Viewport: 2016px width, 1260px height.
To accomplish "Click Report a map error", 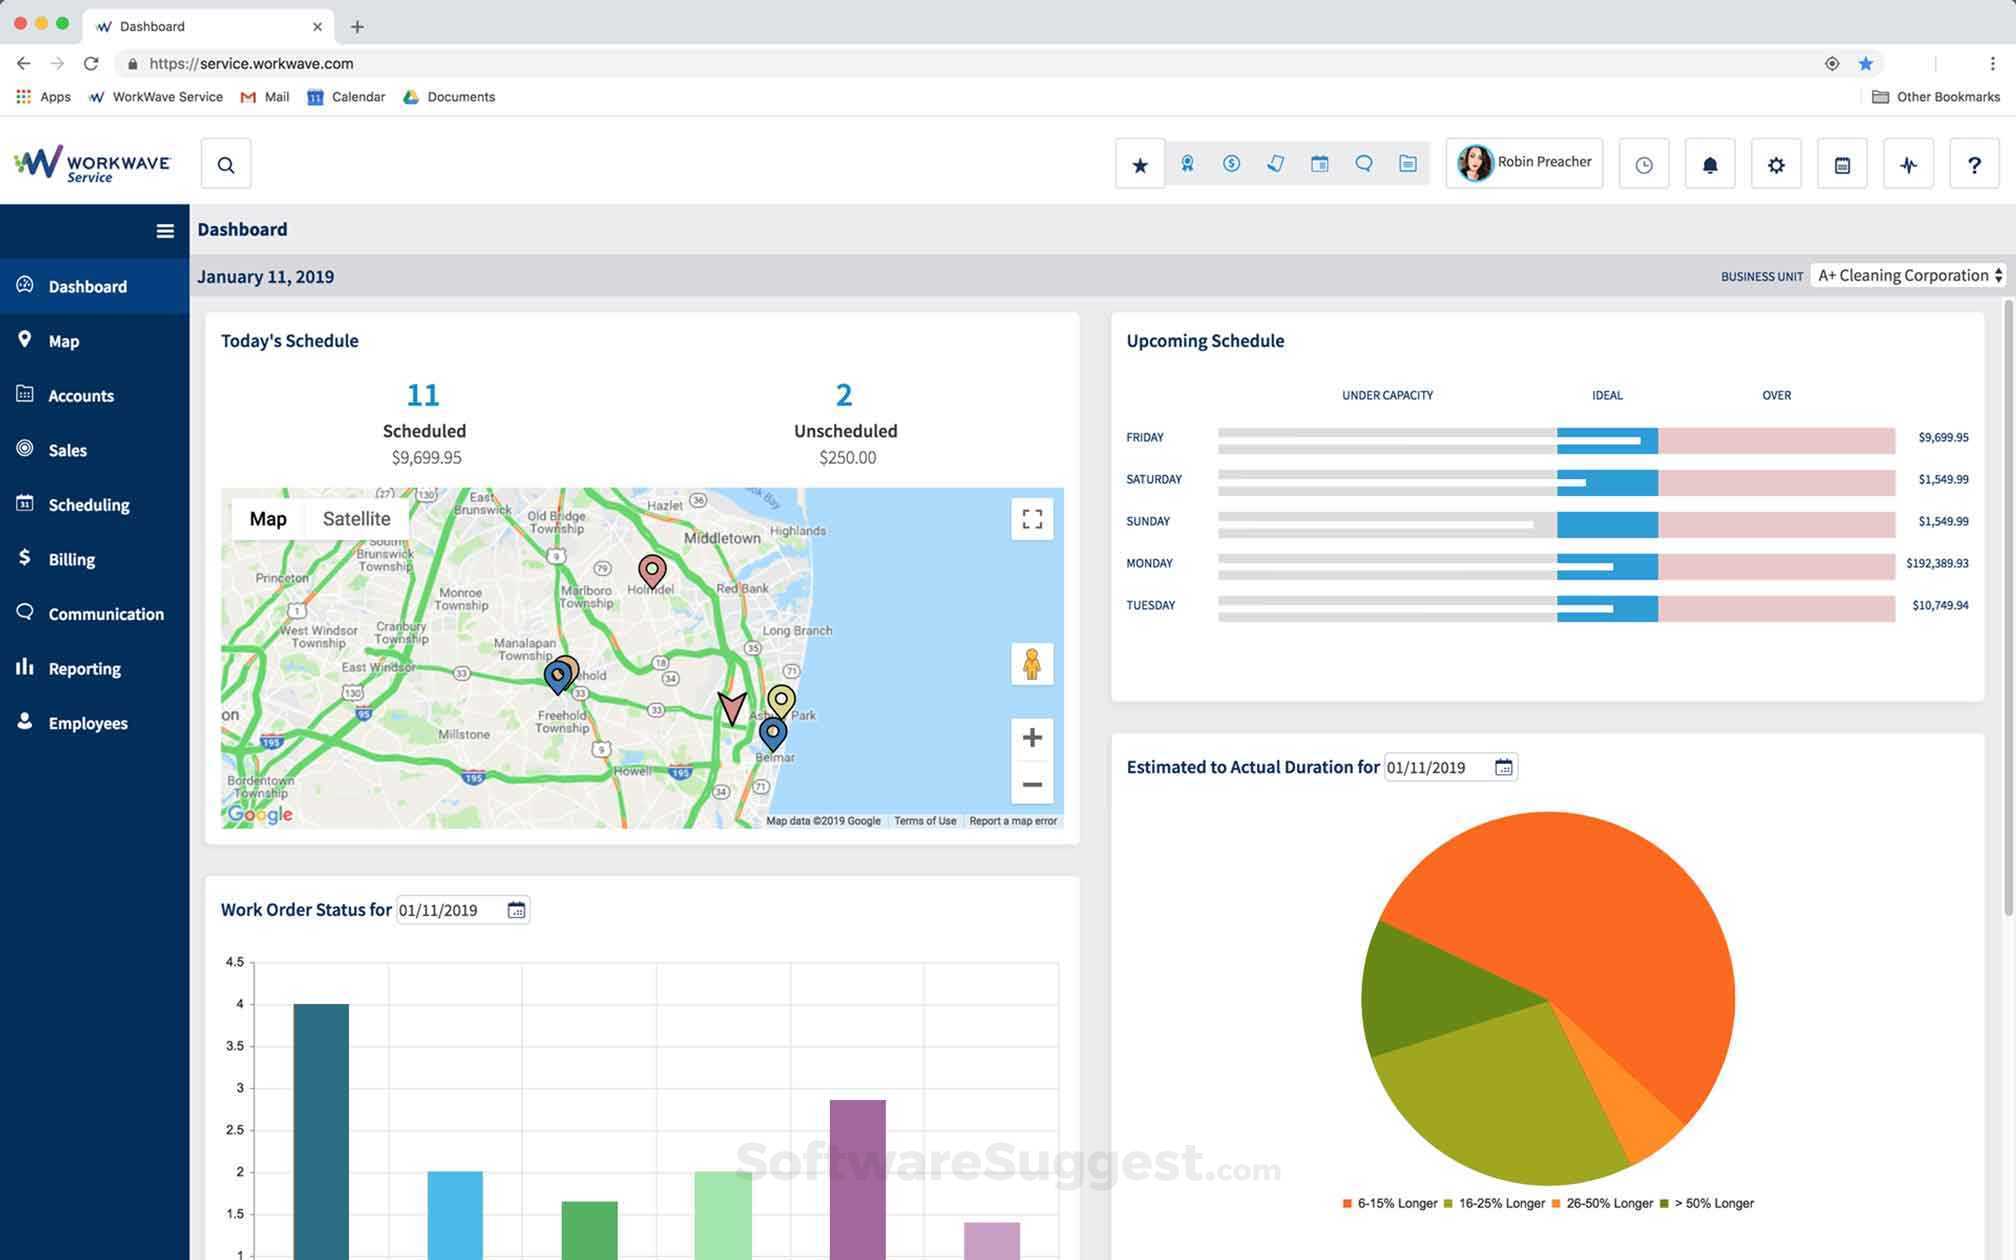I will [x=1012, y=820].
